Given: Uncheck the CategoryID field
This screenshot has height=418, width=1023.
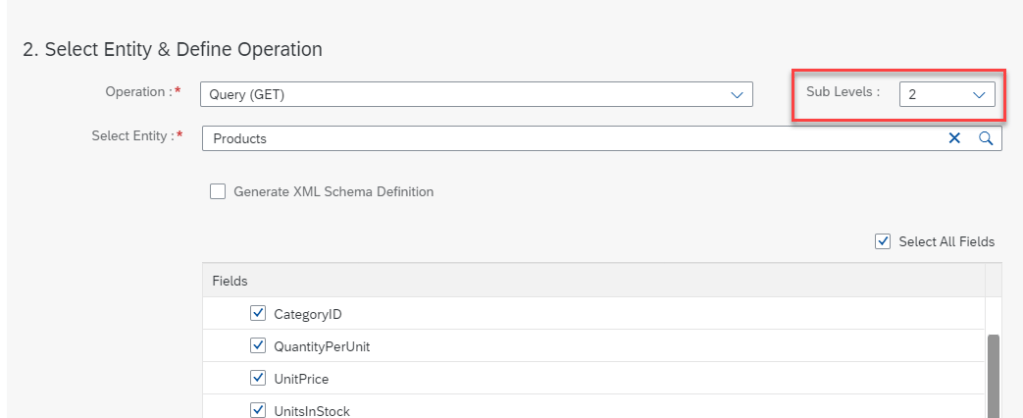Looking at the screenshot, I should (256, 315).
